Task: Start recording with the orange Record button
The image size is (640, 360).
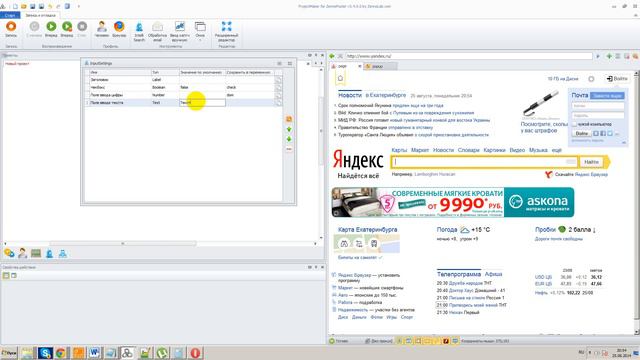Action: pos(11,29)
